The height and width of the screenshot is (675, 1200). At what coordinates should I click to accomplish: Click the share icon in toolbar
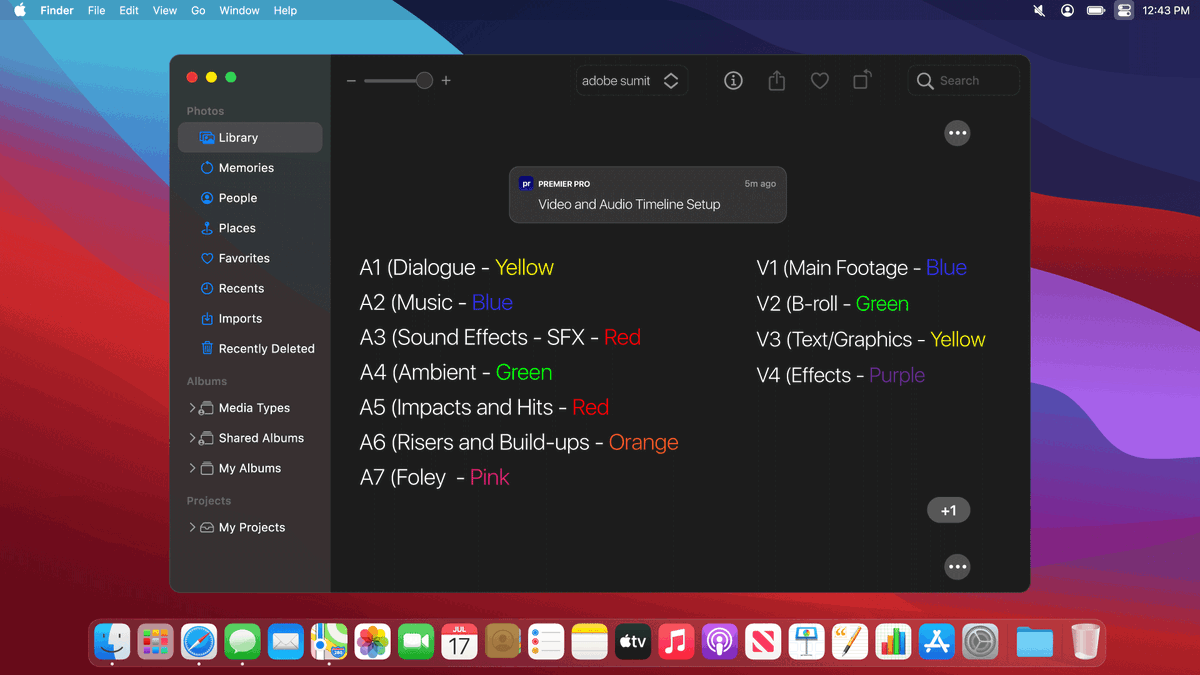coord(777,81)
